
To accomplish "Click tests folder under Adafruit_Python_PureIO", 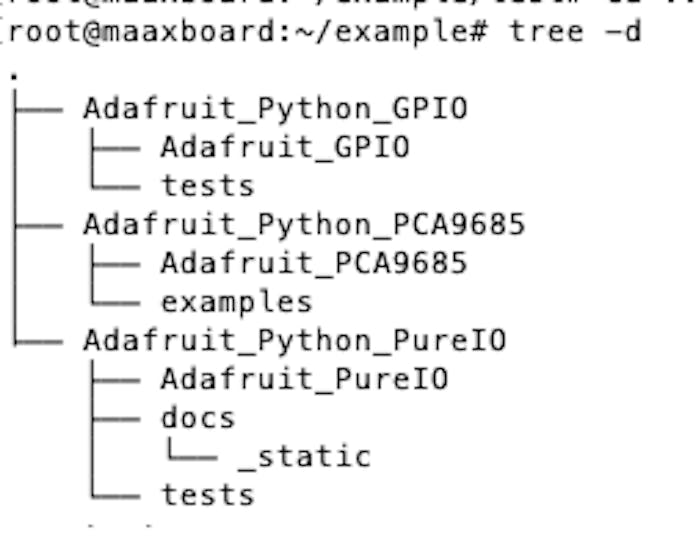I will [207, 495].
